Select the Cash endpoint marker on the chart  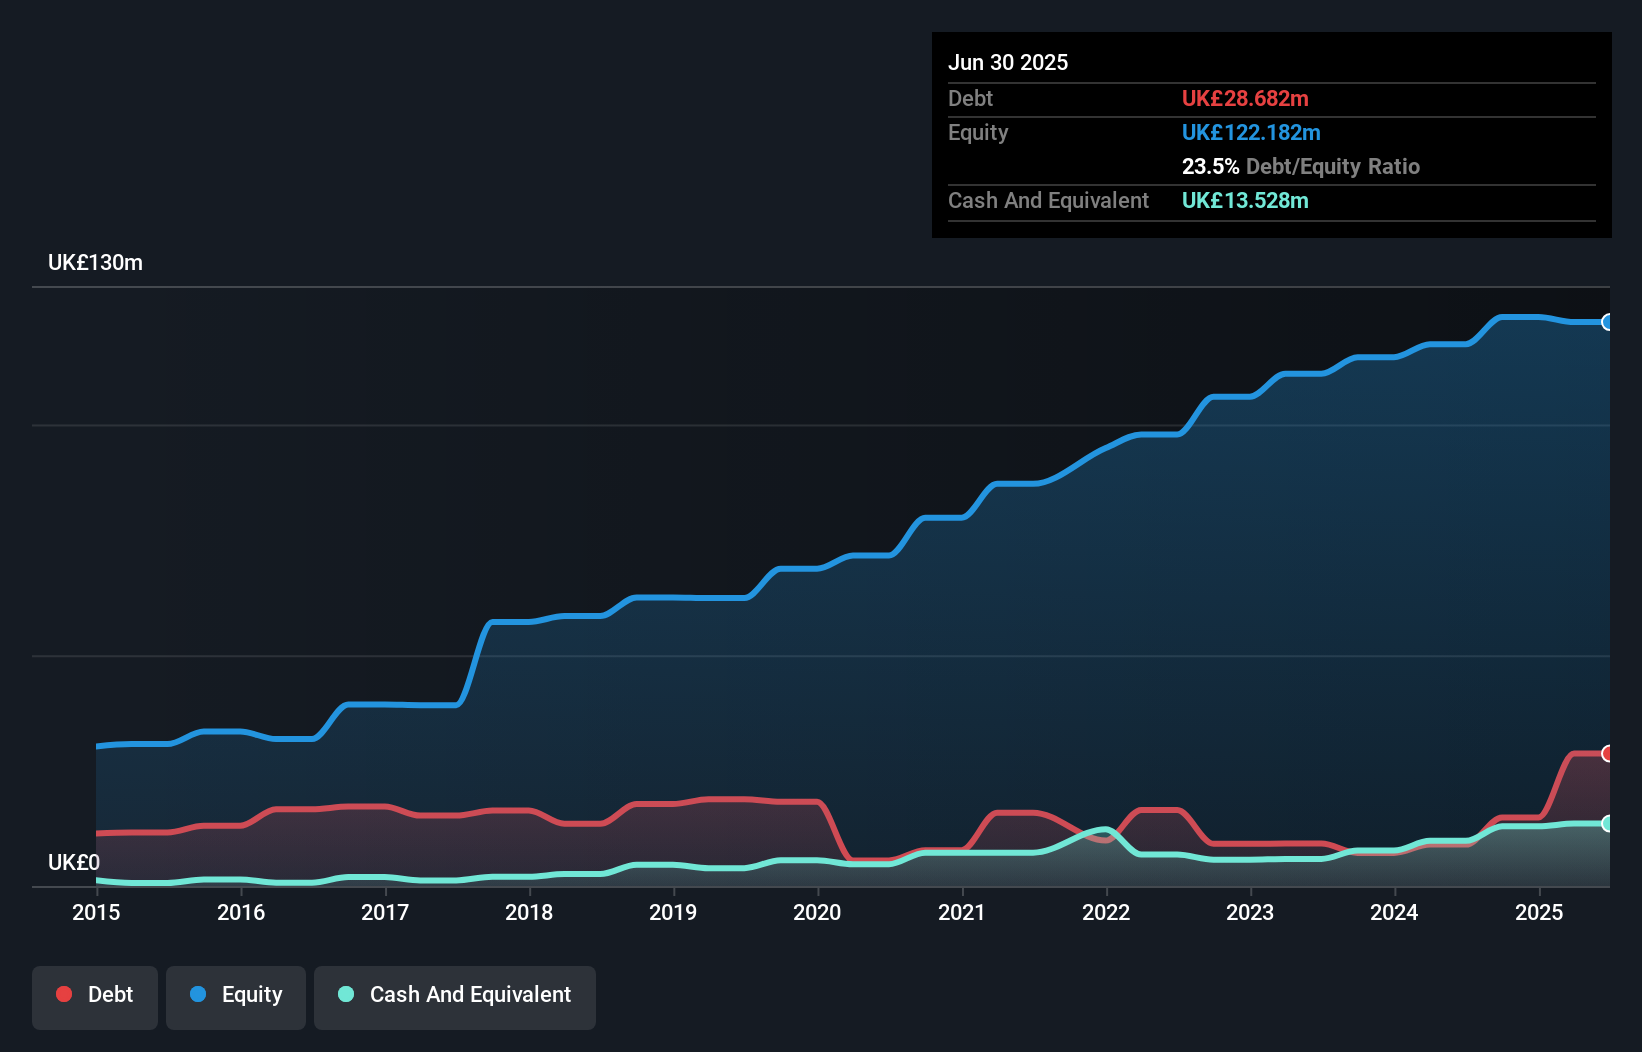coord(1608,823)
